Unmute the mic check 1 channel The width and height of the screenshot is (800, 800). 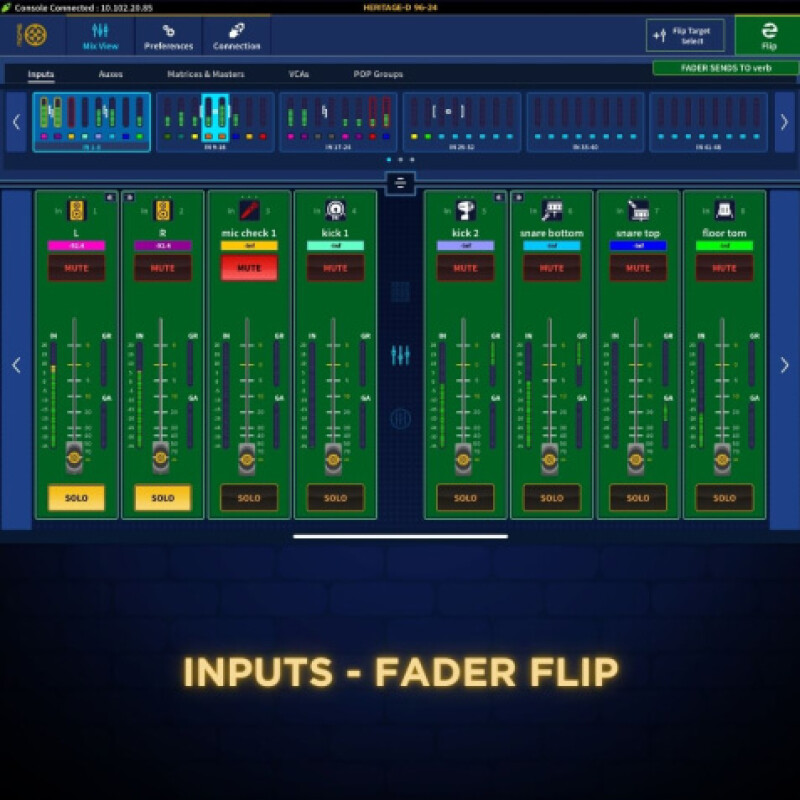(249, 268)
